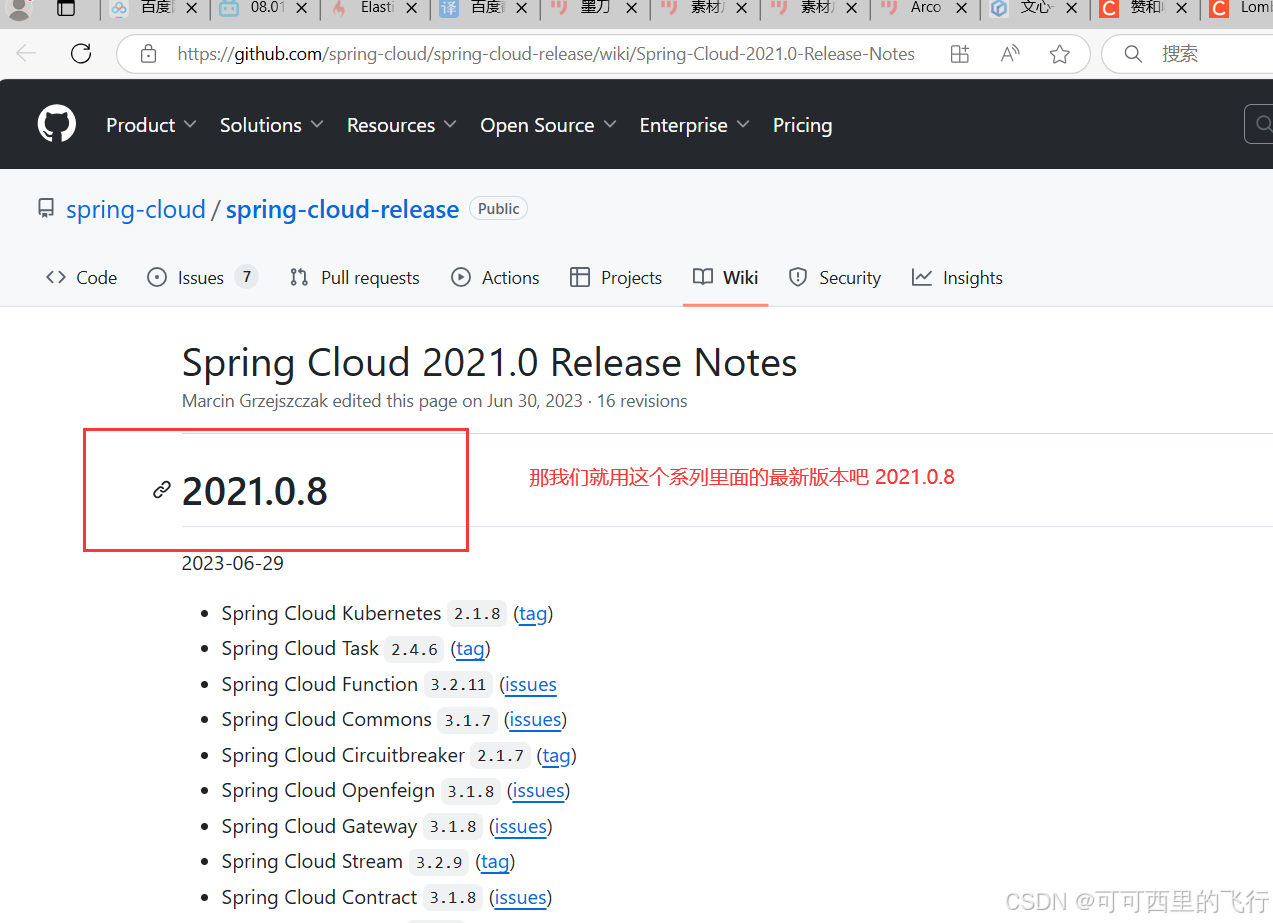Click the version code 2.4.6
The image size is (1273, 923).
click(x=415, y=649)
